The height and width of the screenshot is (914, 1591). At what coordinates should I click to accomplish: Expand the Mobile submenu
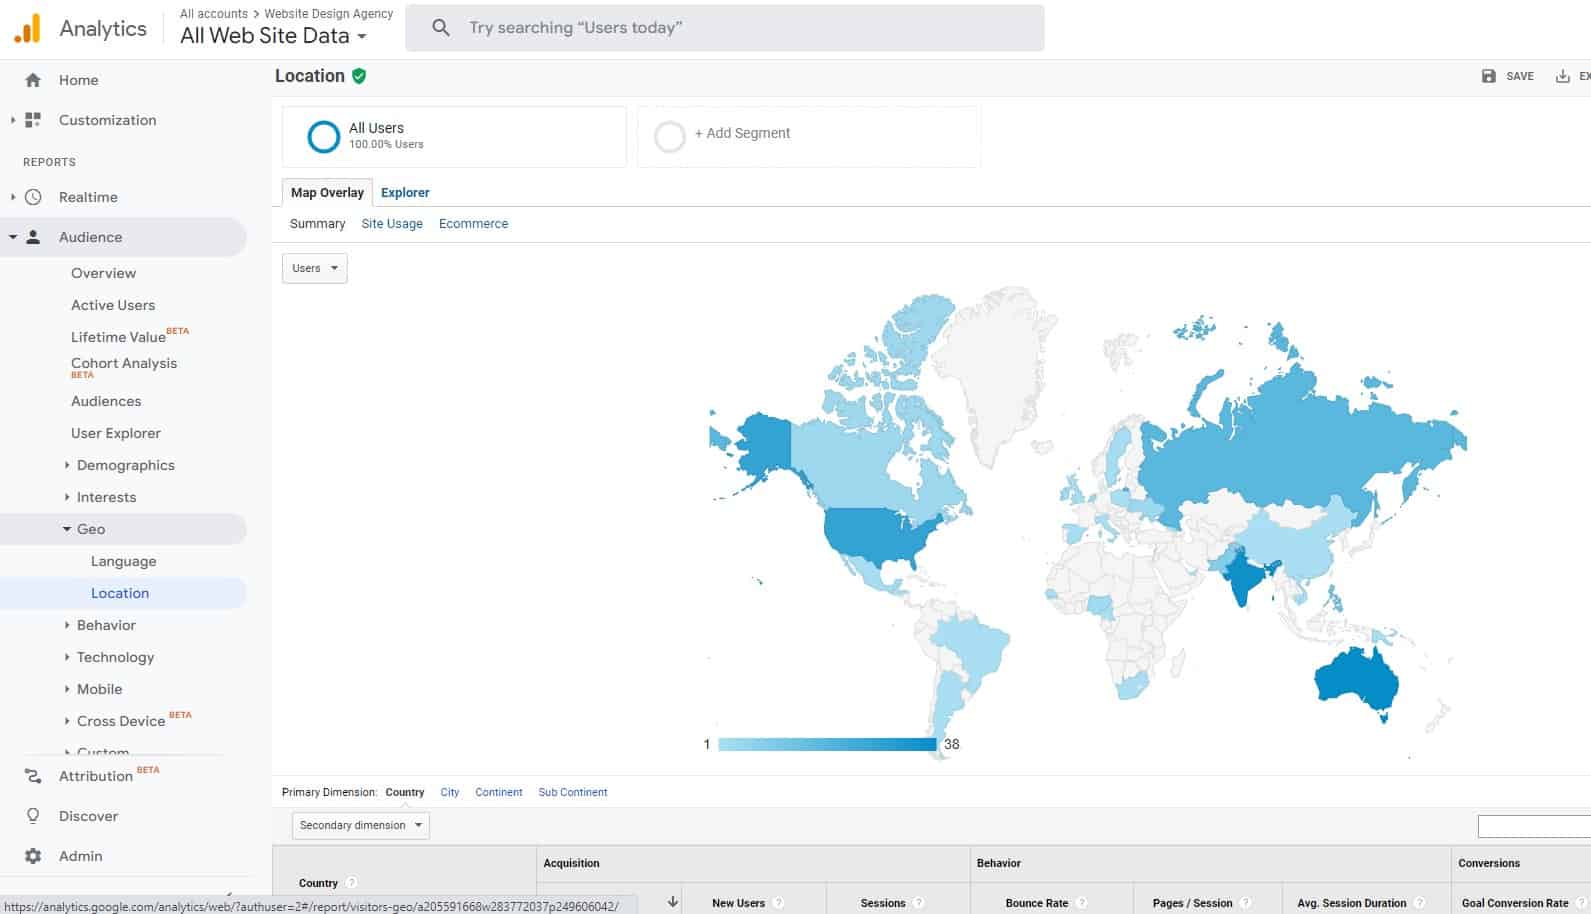67,689
